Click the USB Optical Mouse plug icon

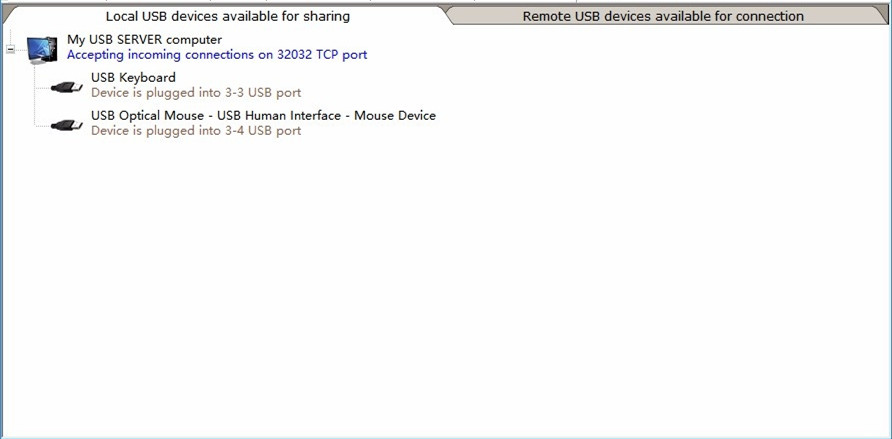tap(67, 125)
